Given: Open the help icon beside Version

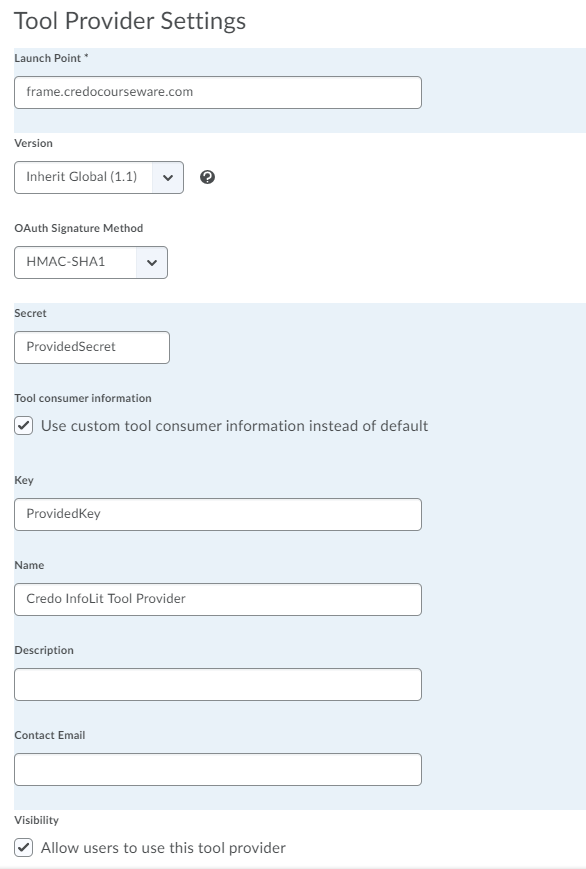Looking at the screenshot, I should 207,177.
